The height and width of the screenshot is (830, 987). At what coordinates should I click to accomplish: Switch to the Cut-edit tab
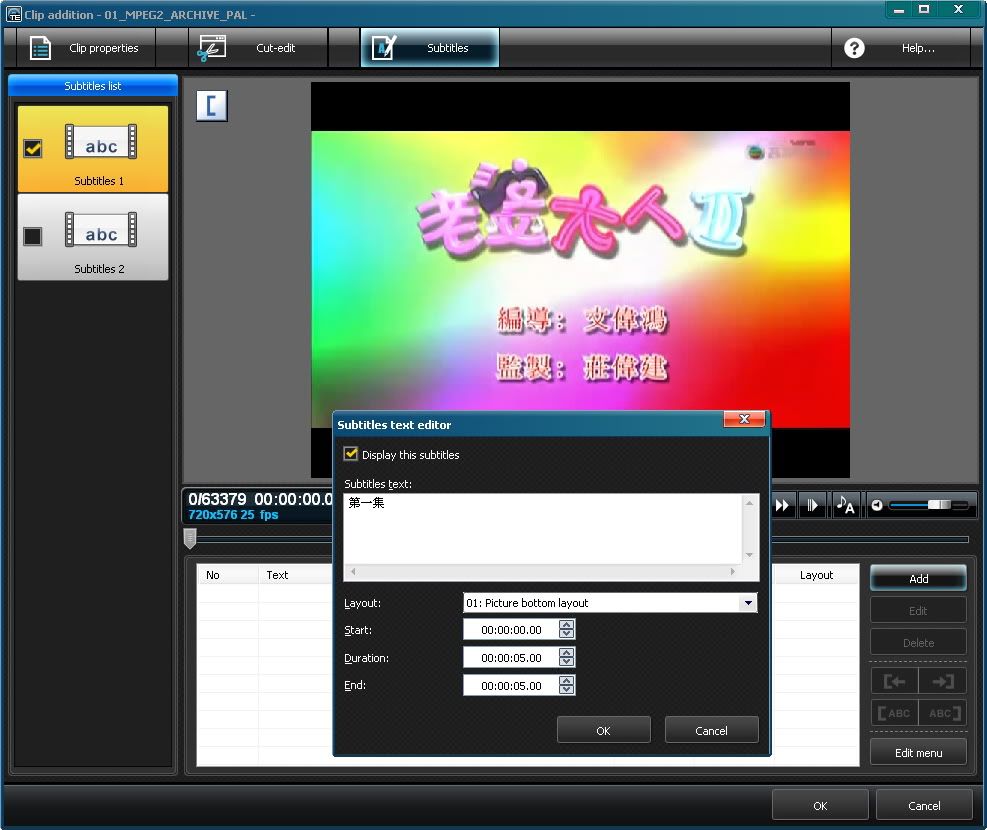(258, 48)
